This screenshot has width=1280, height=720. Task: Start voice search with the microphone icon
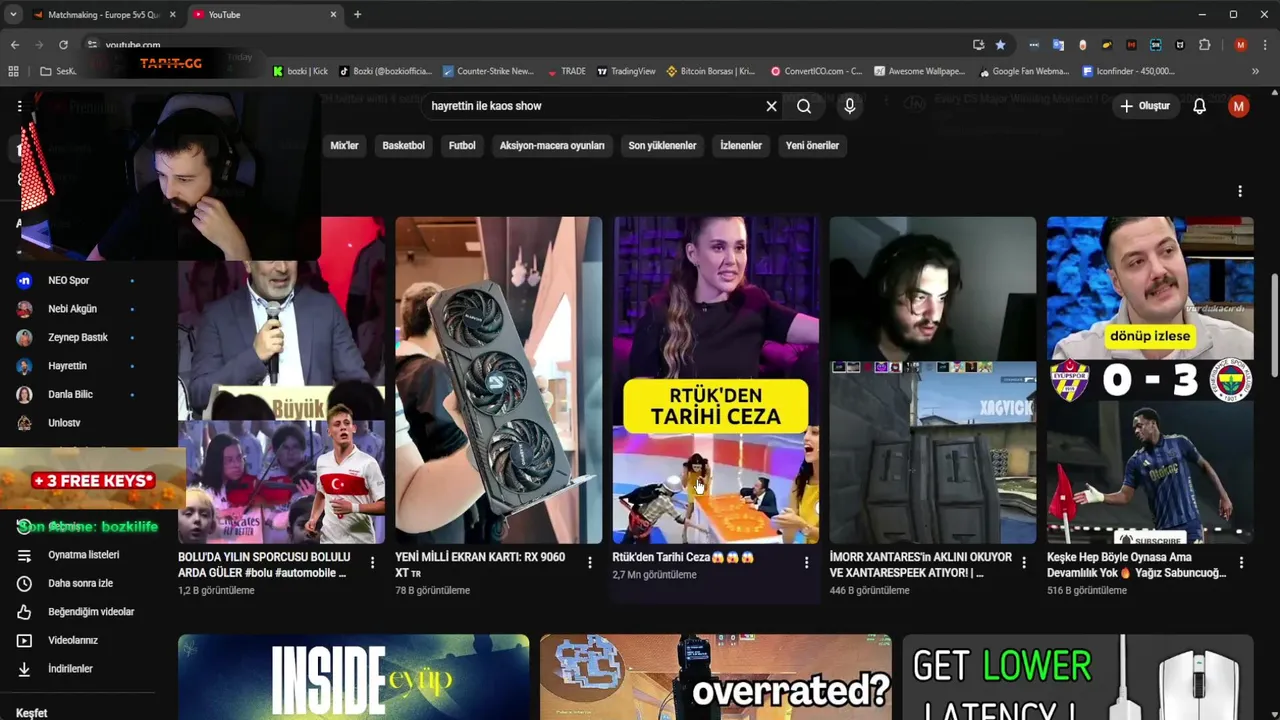tap(849, 106)
